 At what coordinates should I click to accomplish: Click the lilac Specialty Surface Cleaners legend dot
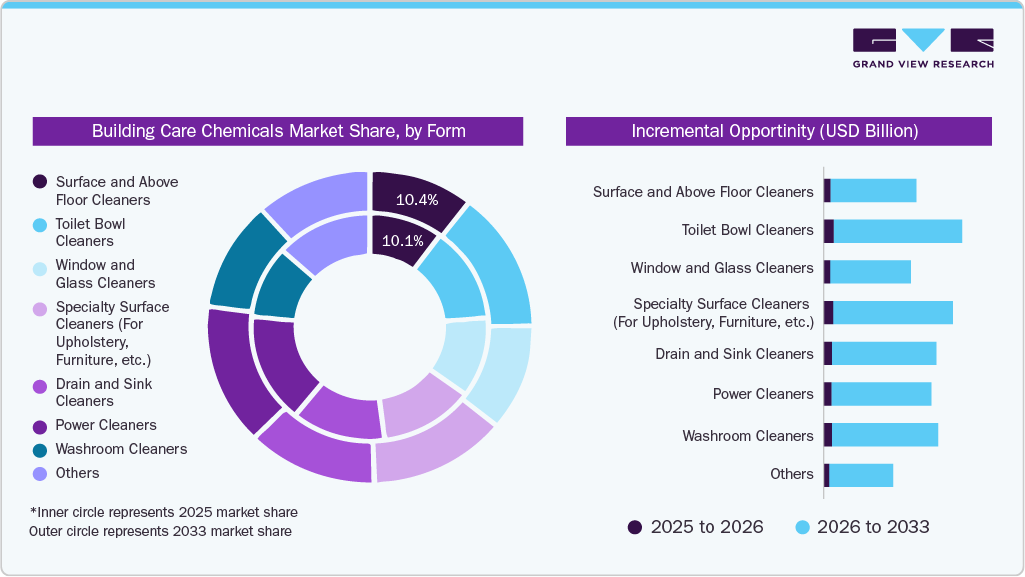coord(40,309)
